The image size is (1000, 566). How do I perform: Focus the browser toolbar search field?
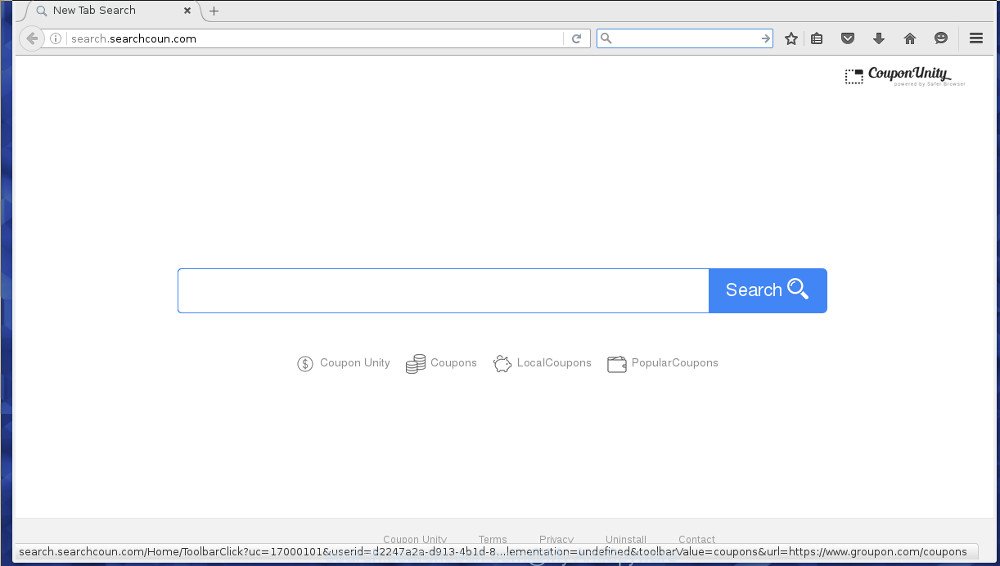(685, 38)
